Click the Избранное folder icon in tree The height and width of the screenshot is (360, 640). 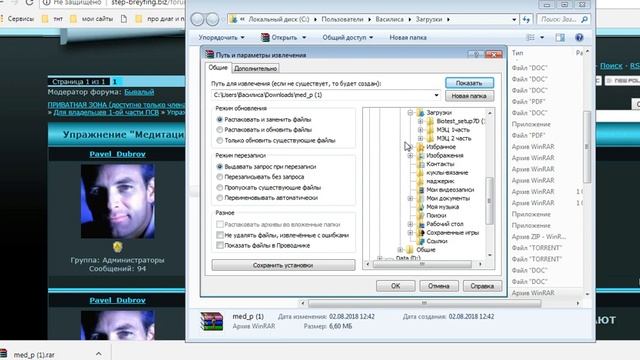pyautogui.click(x=420, y=147)
